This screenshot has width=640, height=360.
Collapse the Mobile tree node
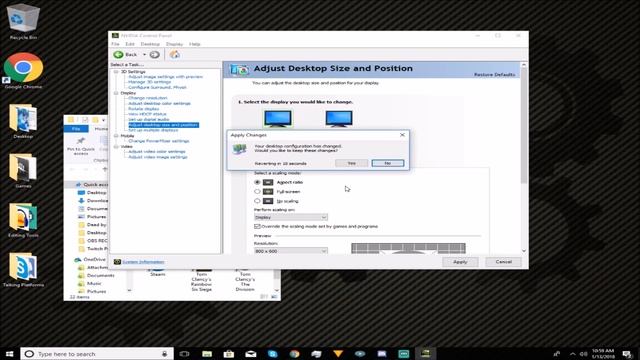116,136
